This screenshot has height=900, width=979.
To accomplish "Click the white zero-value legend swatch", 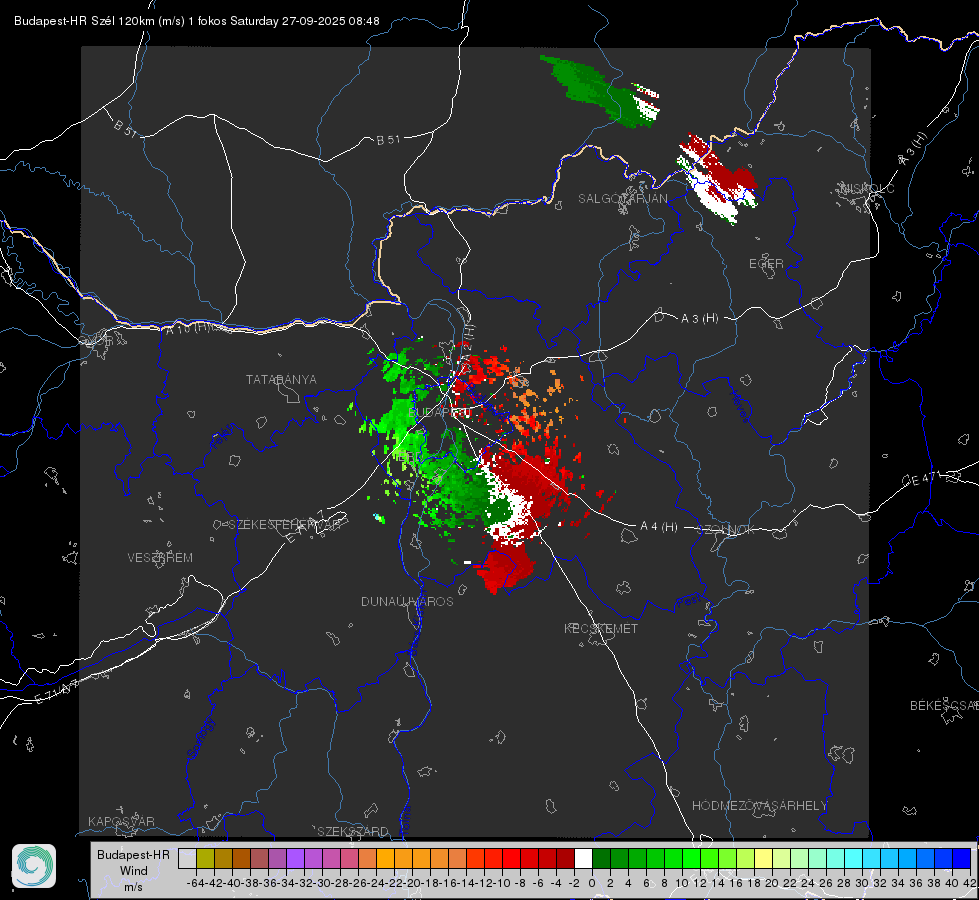I will 583,858.
